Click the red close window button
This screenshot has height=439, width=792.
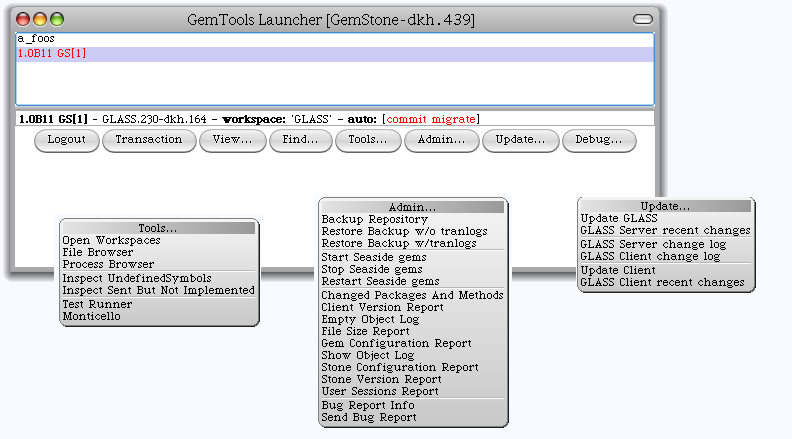[23, 19]
